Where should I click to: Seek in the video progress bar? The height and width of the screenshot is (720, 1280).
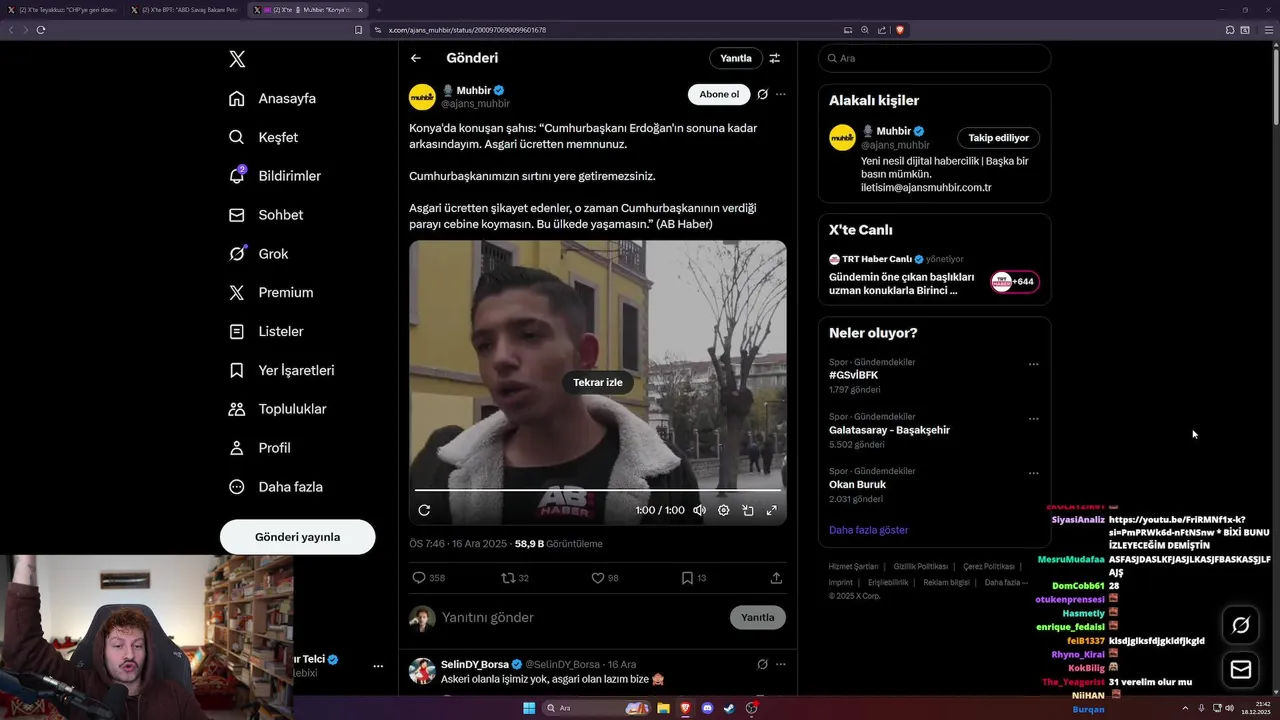[x=598, y=490]
